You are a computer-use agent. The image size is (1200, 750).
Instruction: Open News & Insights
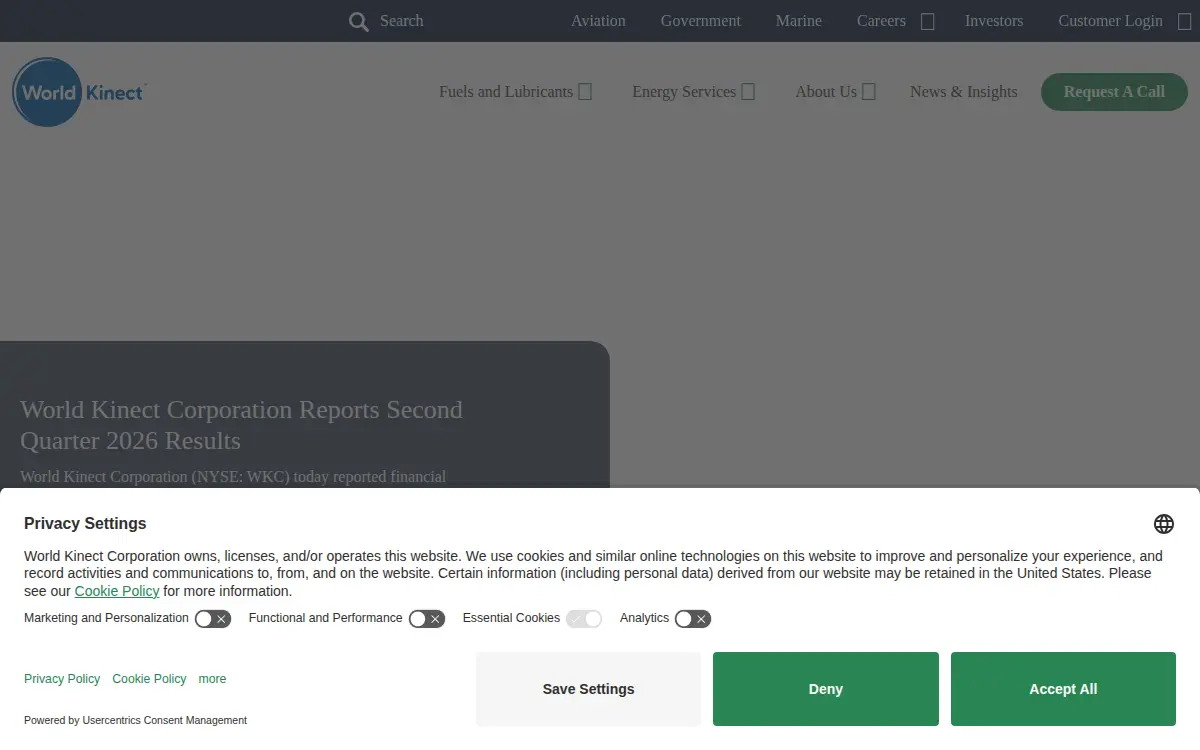pos(964,92)
